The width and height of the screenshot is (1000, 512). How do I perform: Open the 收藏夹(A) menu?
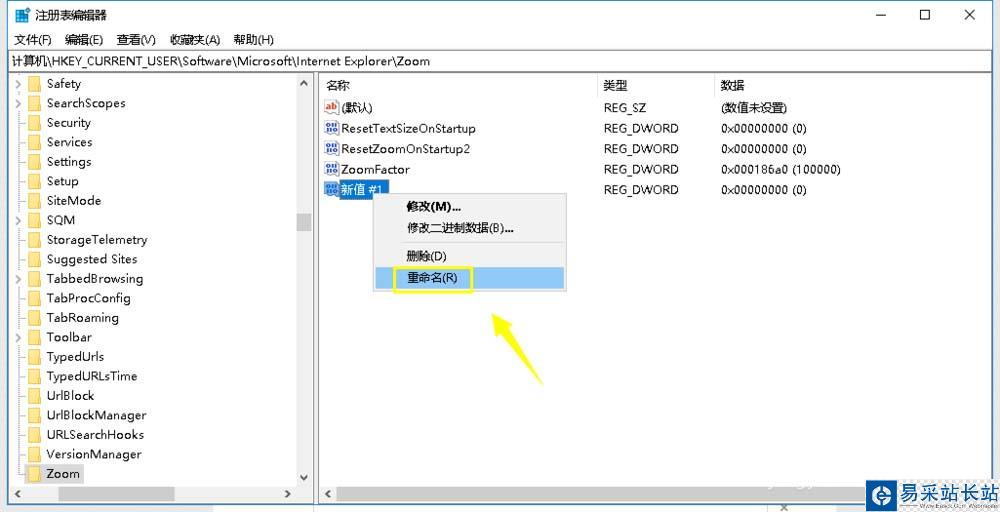(195, 40)
